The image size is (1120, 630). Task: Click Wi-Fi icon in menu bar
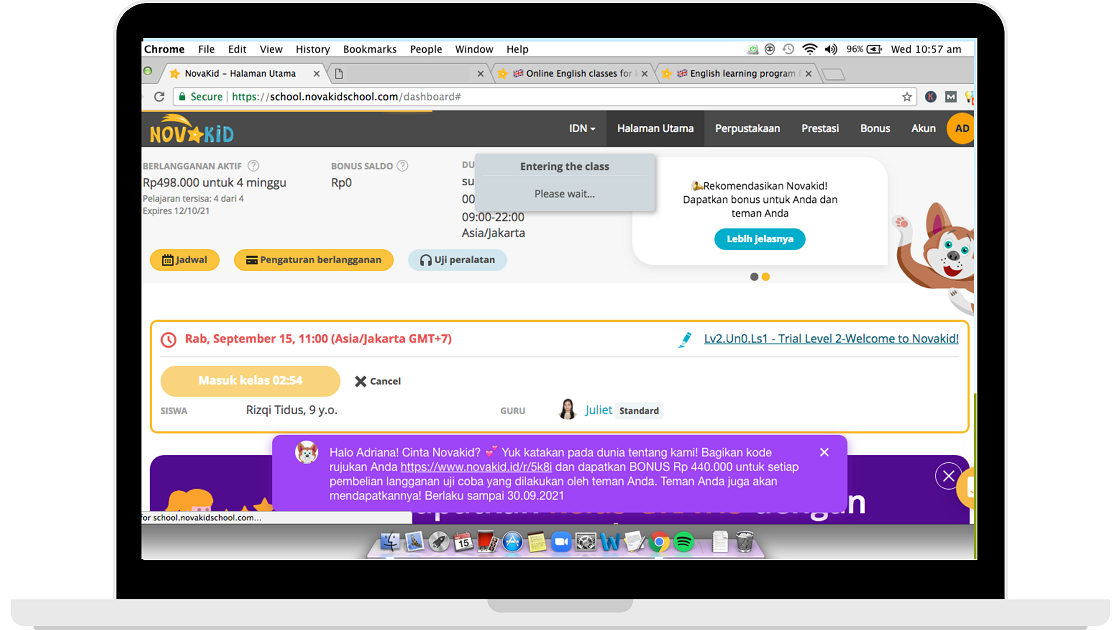pyautogui.click(x=809, y=49)
